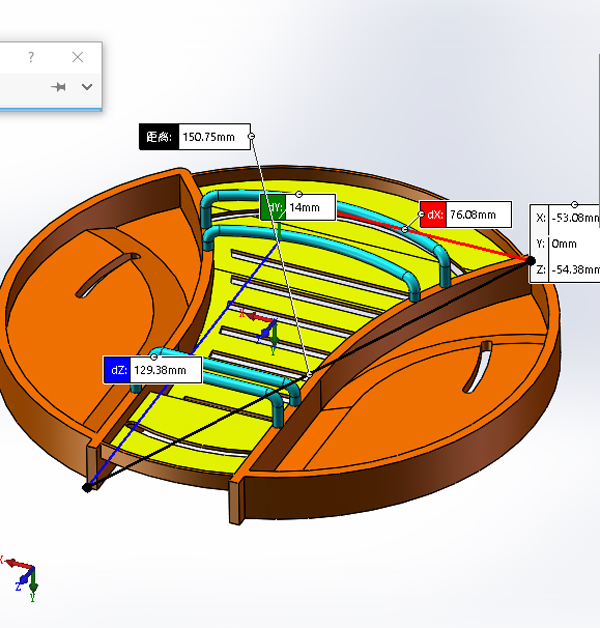Select the 76.08mm dX value
Viewport: 600px width, 628px height.
tap(470, 214)
